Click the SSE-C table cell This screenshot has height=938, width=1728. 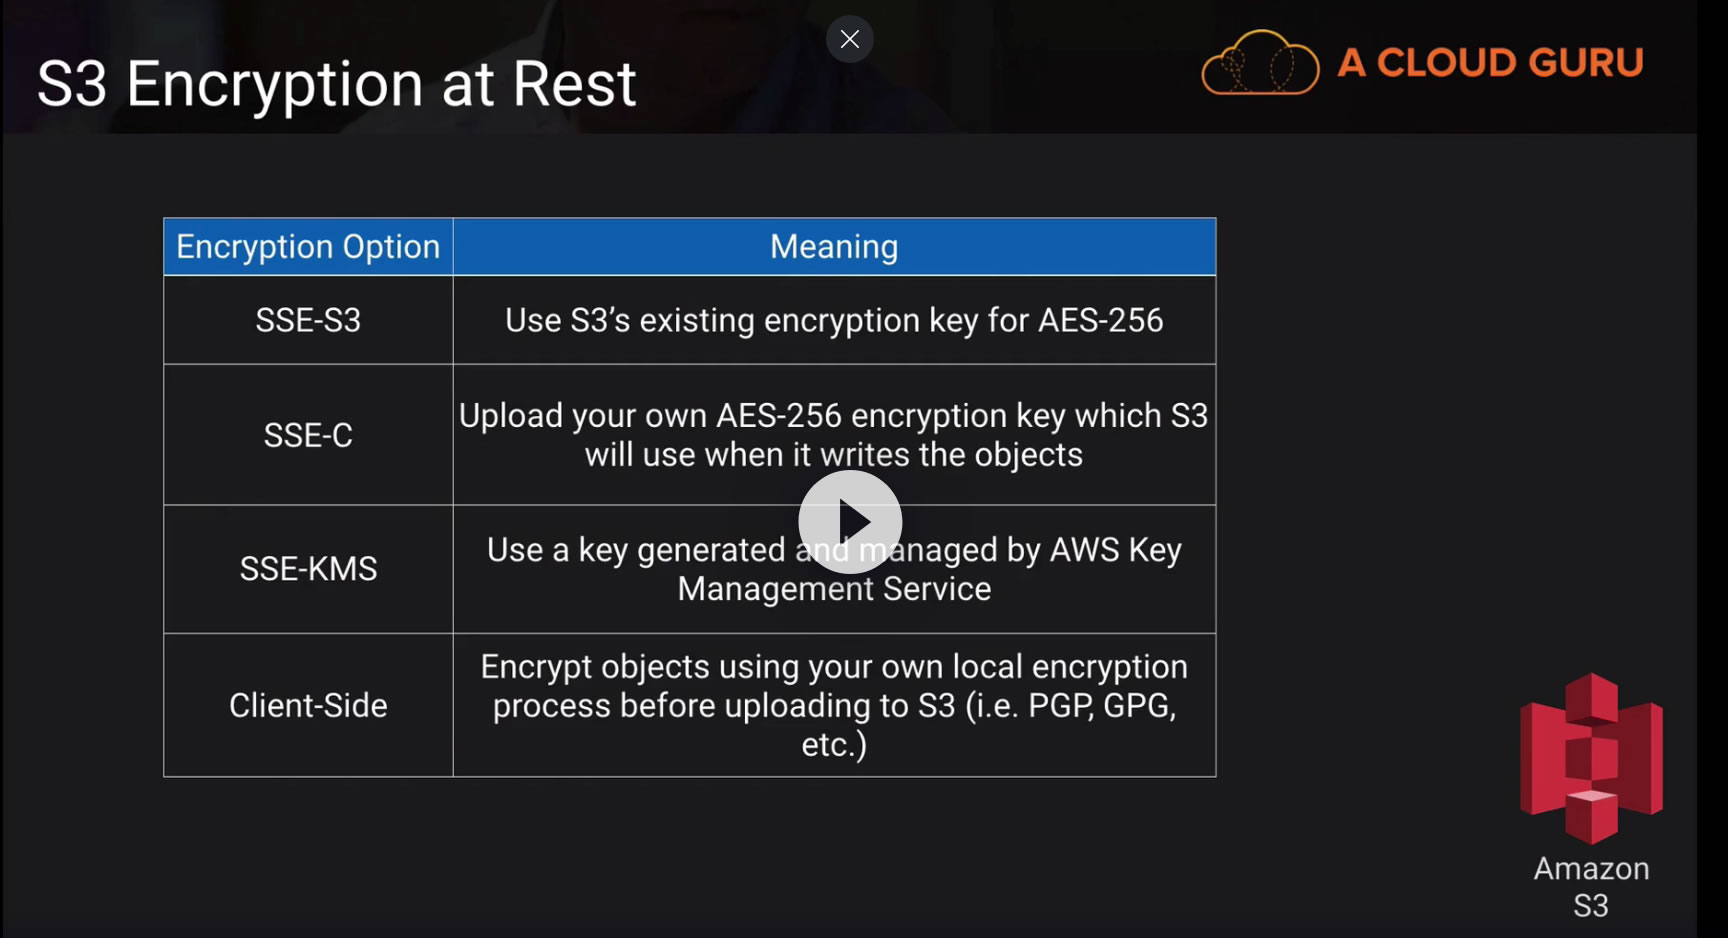pos(308,435)
